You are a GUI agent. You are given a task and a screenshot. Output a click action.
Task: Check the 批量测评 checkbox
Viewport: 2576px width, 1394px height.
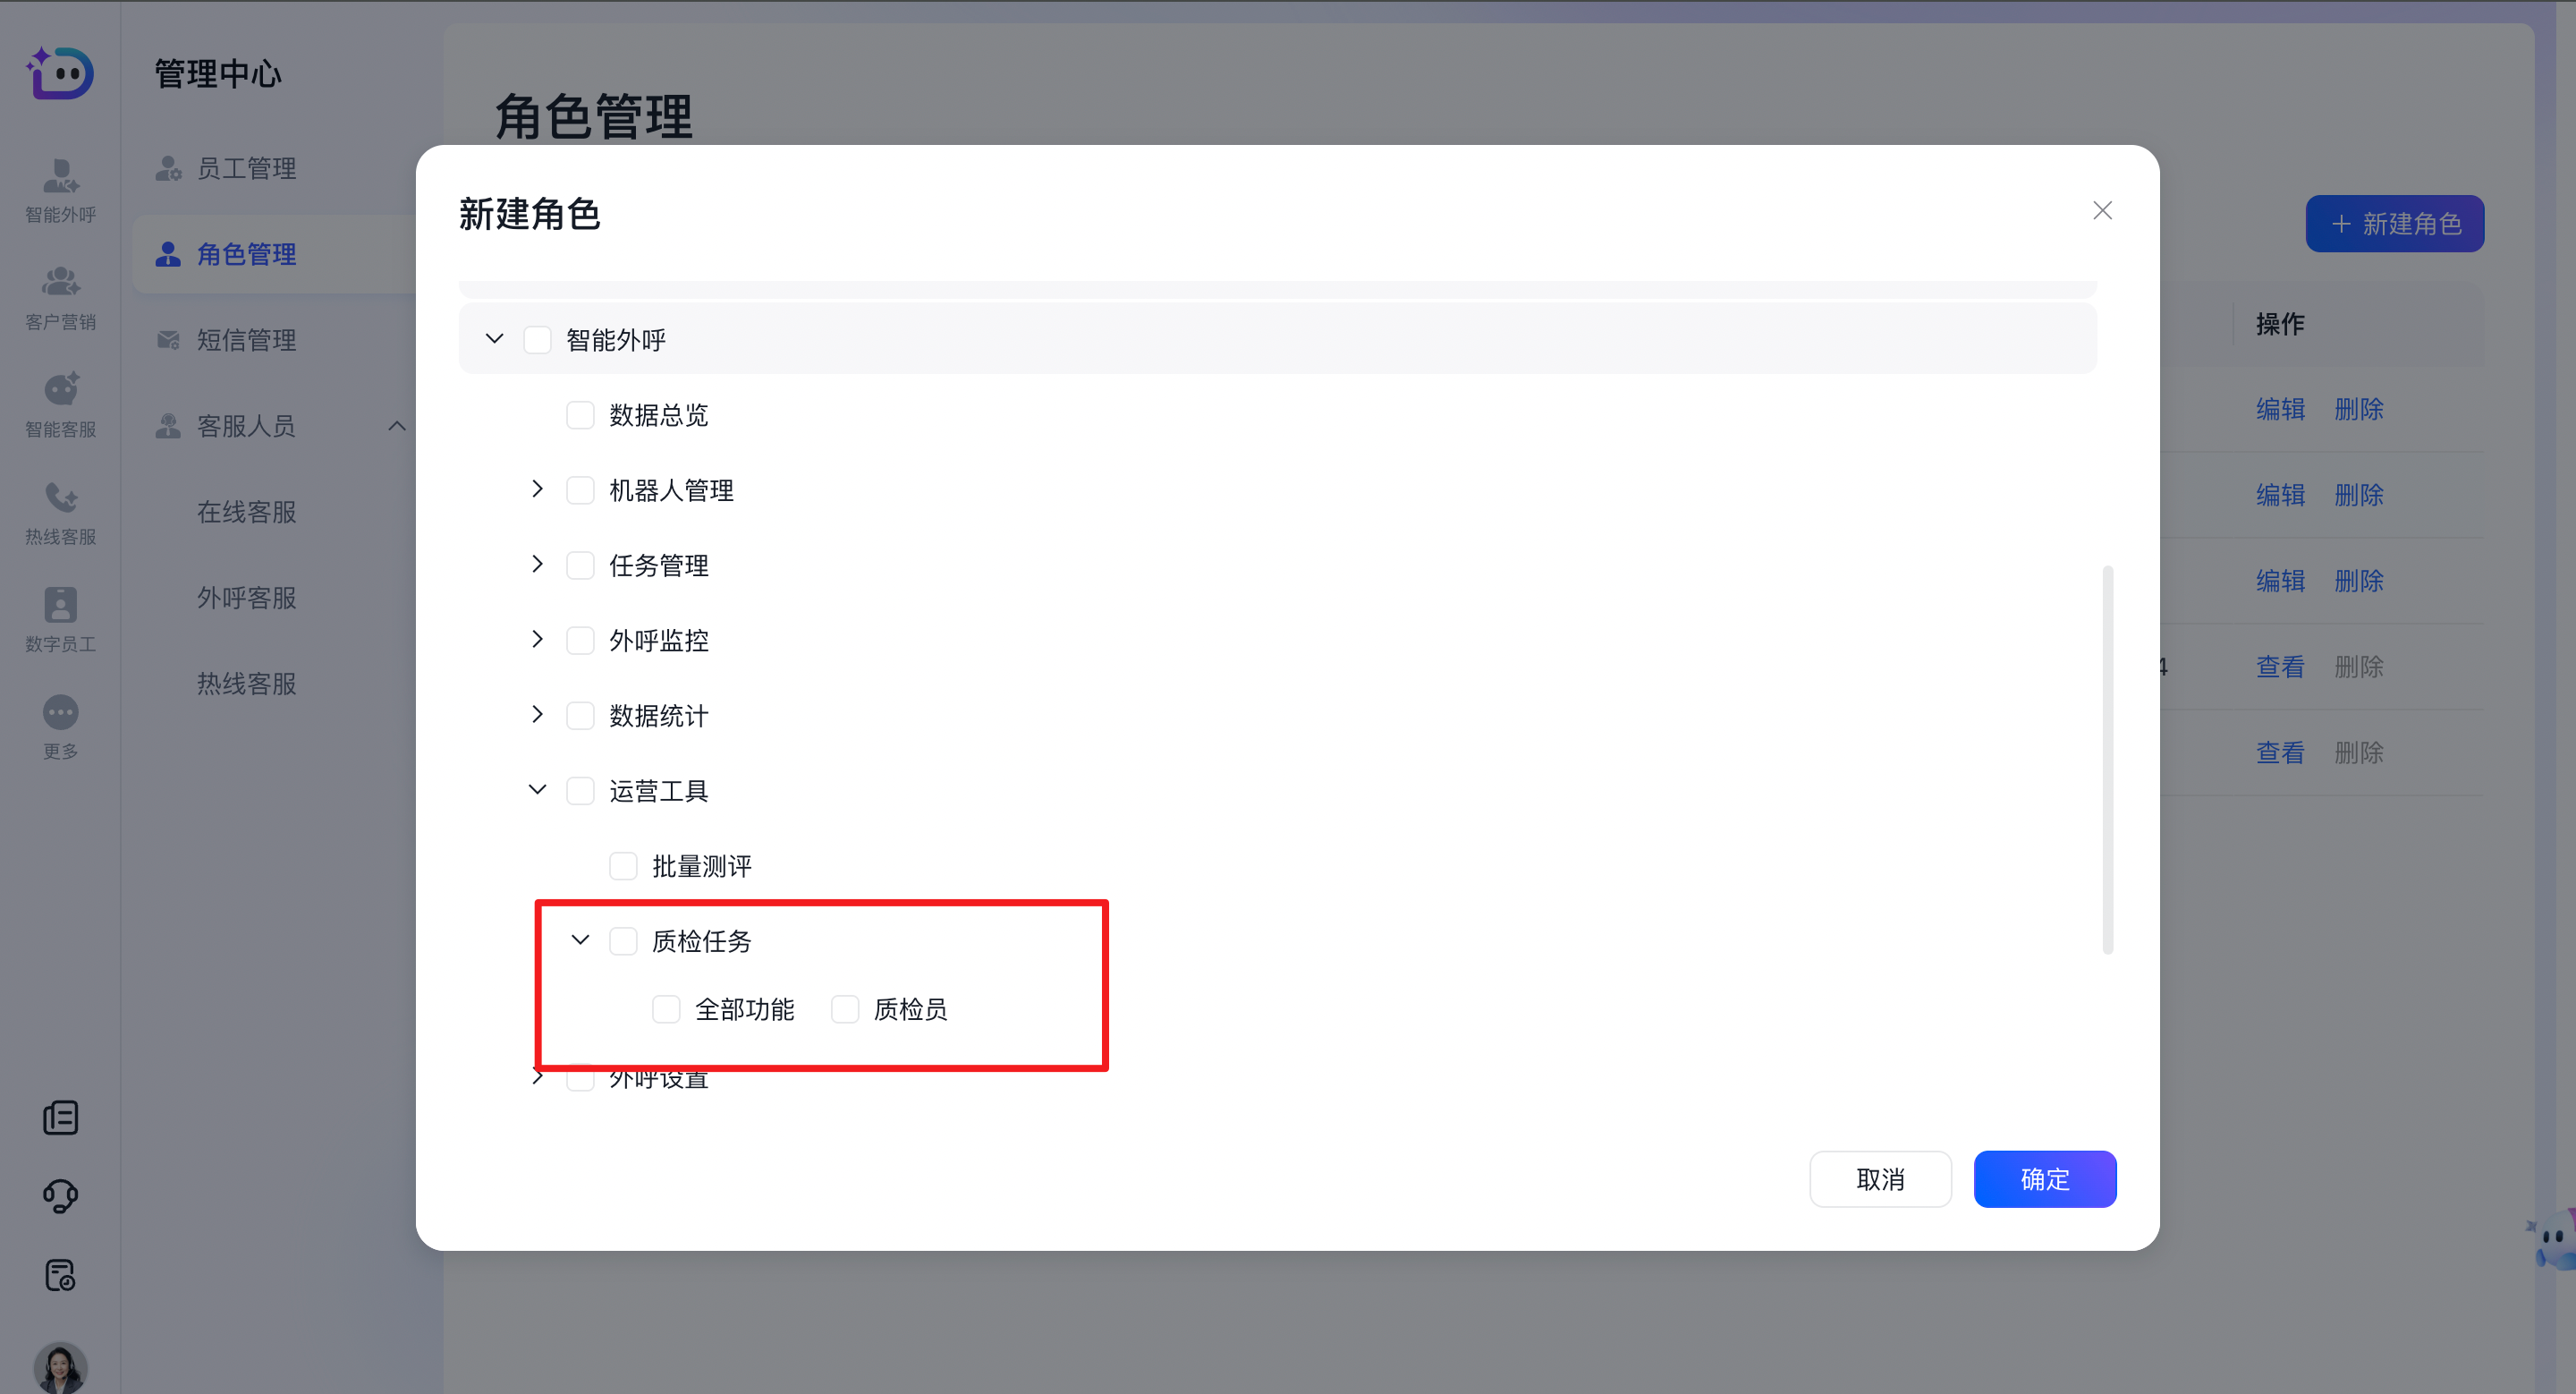point(623,866)
